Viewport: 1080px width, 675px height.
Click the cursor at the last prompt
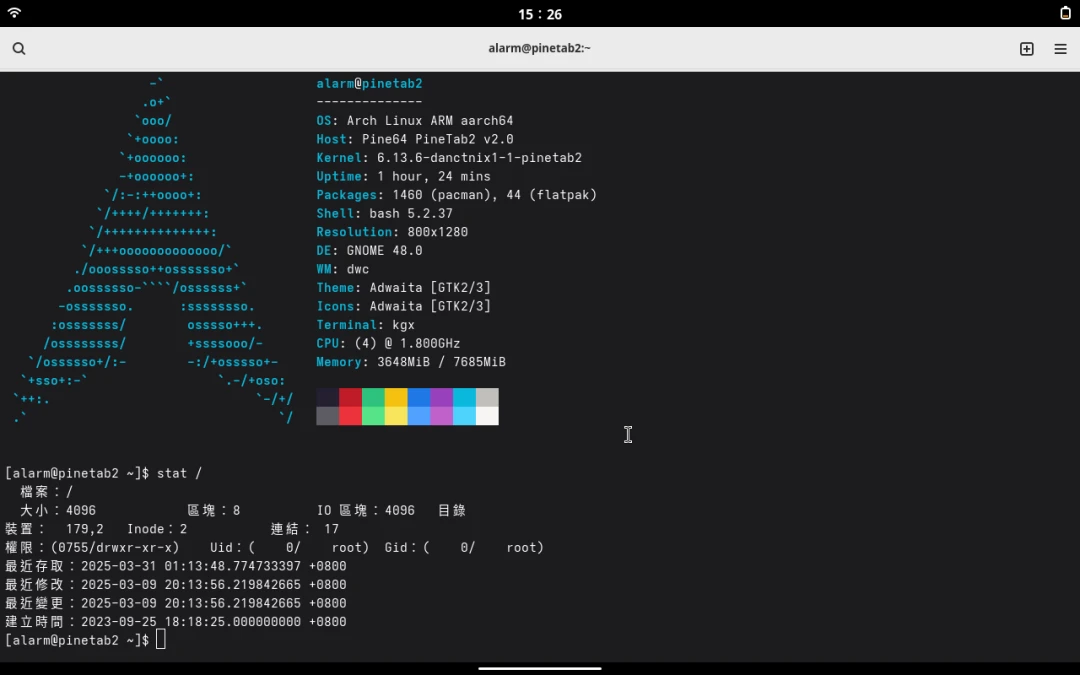click(161, 640)
